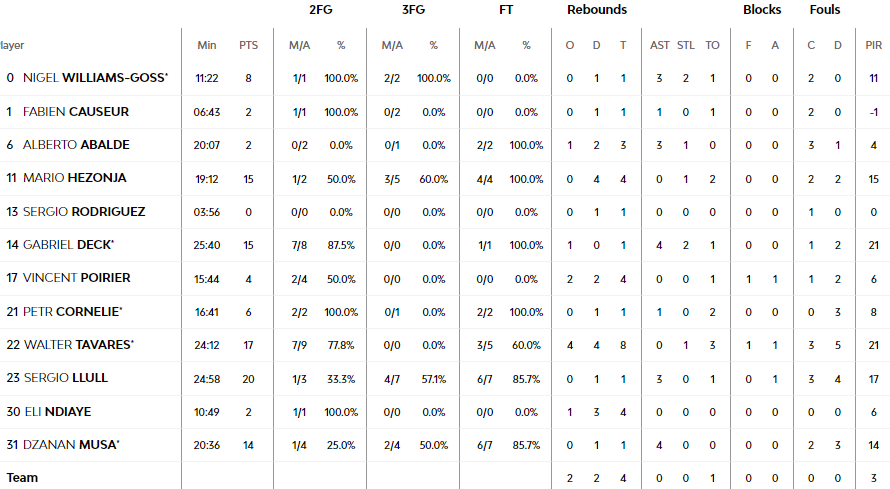This screenshot has height=489, width=890.
Task: Open Fabien Causeur player link
Action: click(75, 112)
